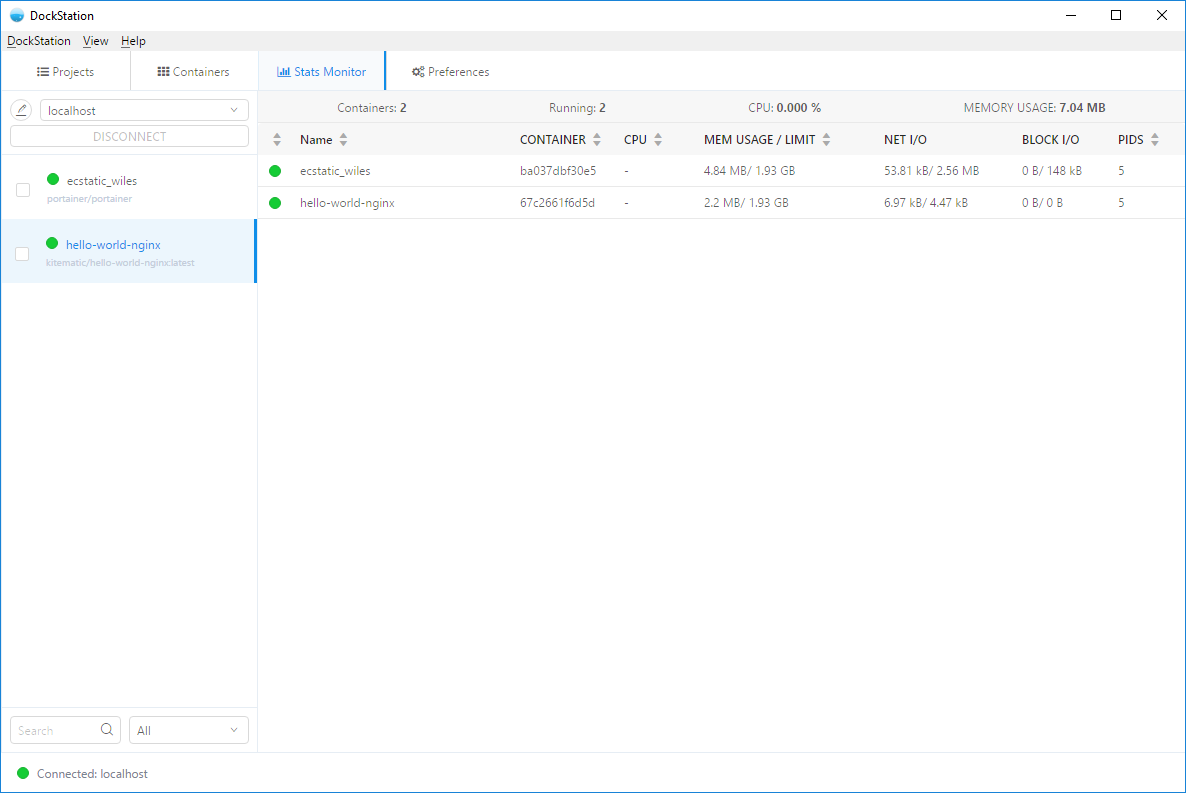Screen dimensions: 1186x793
Task: Open the localhost connection dropdown
Action: pyautogui.click(x=144, y=110)
